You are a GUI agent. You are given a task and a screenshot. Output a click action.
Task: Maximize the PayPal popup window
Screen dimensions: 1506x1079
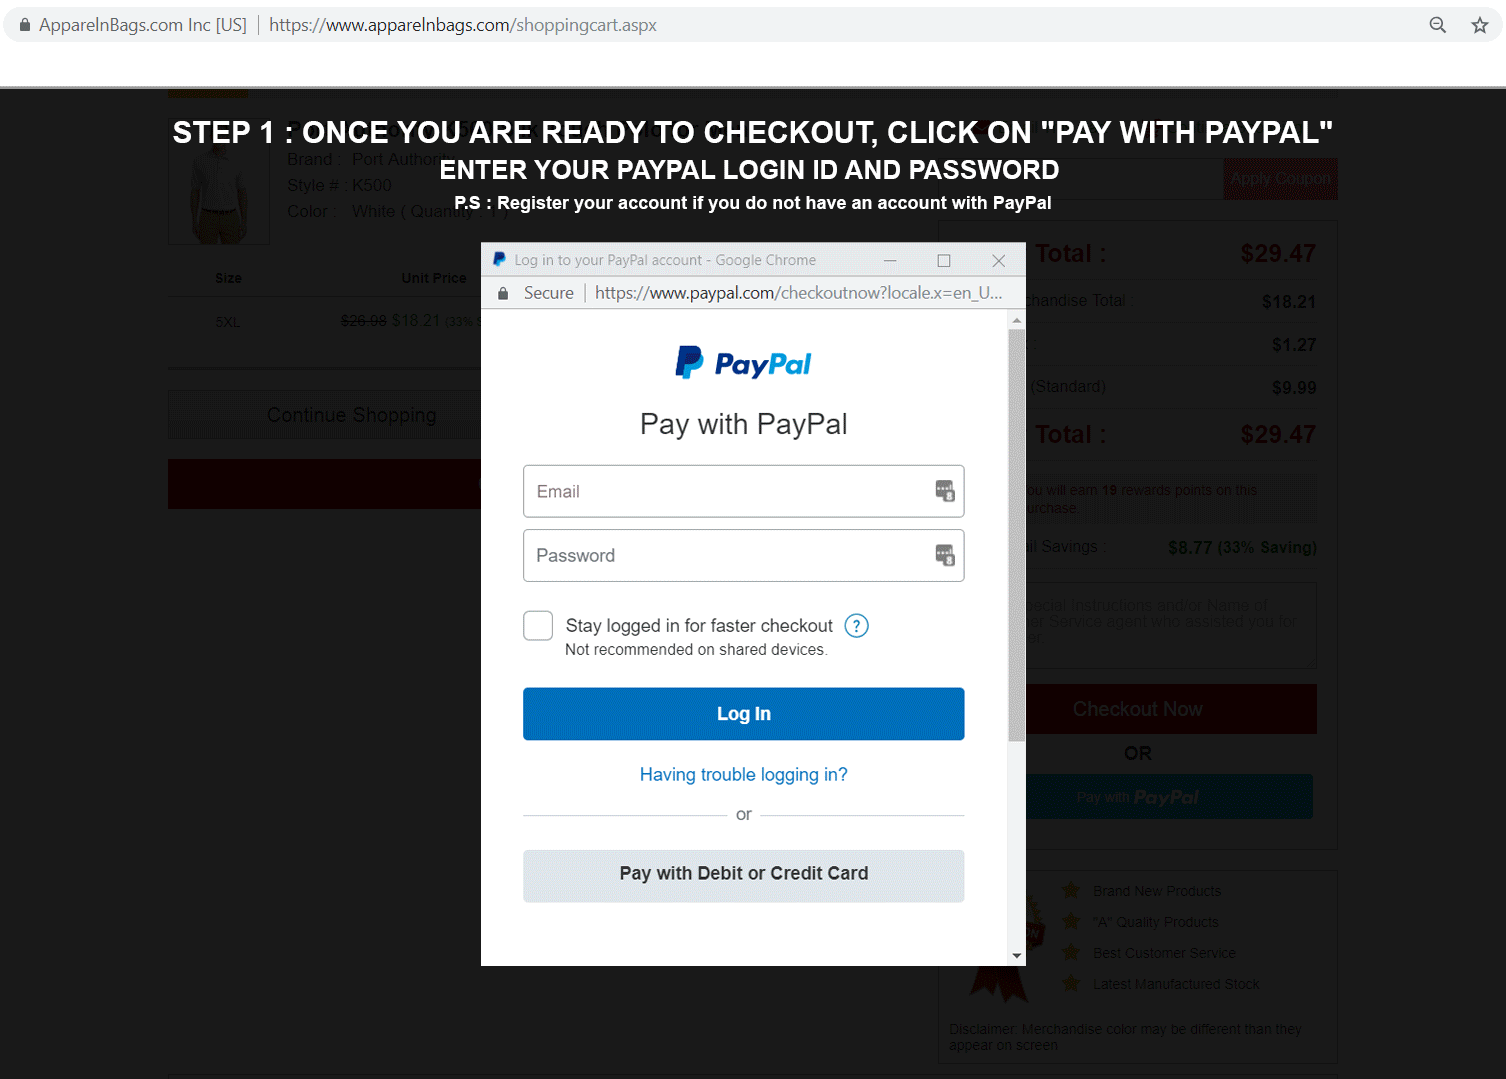943,260
